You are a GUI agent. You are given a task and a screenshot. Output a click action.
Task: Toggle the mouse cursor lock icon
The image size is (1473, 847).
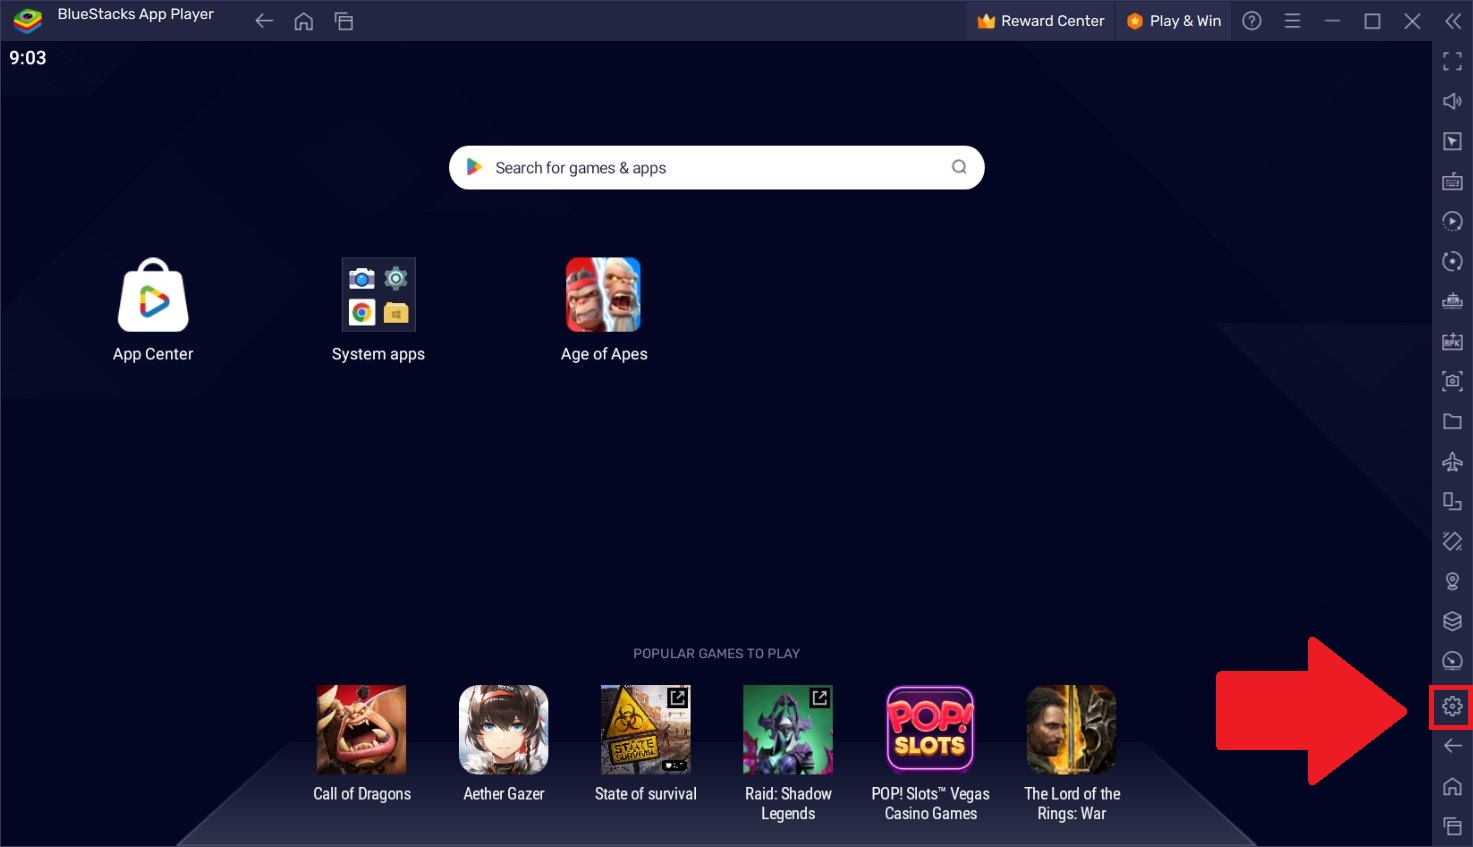click(x=1452, y=141)
